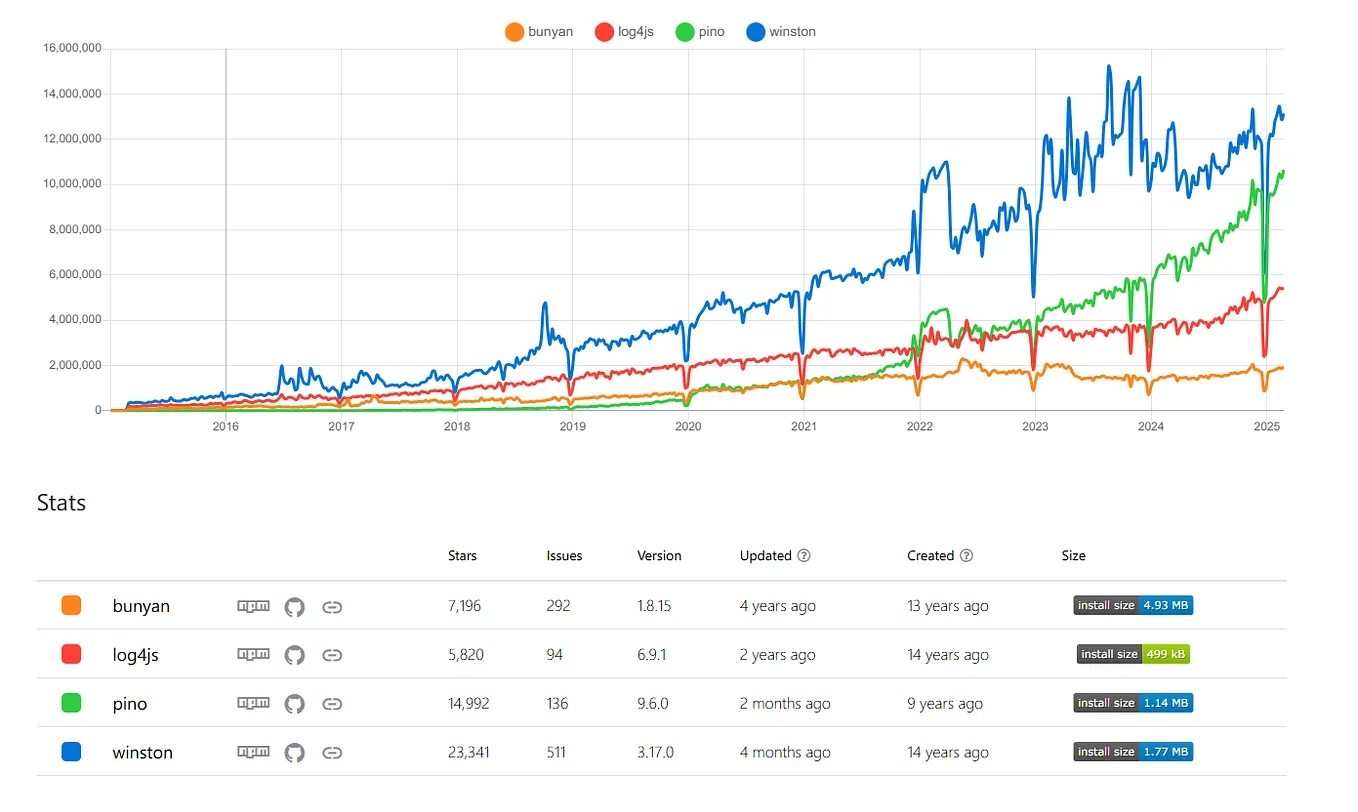
Task: Click the red color swatch beside log4js
Action: click(71, 654)
